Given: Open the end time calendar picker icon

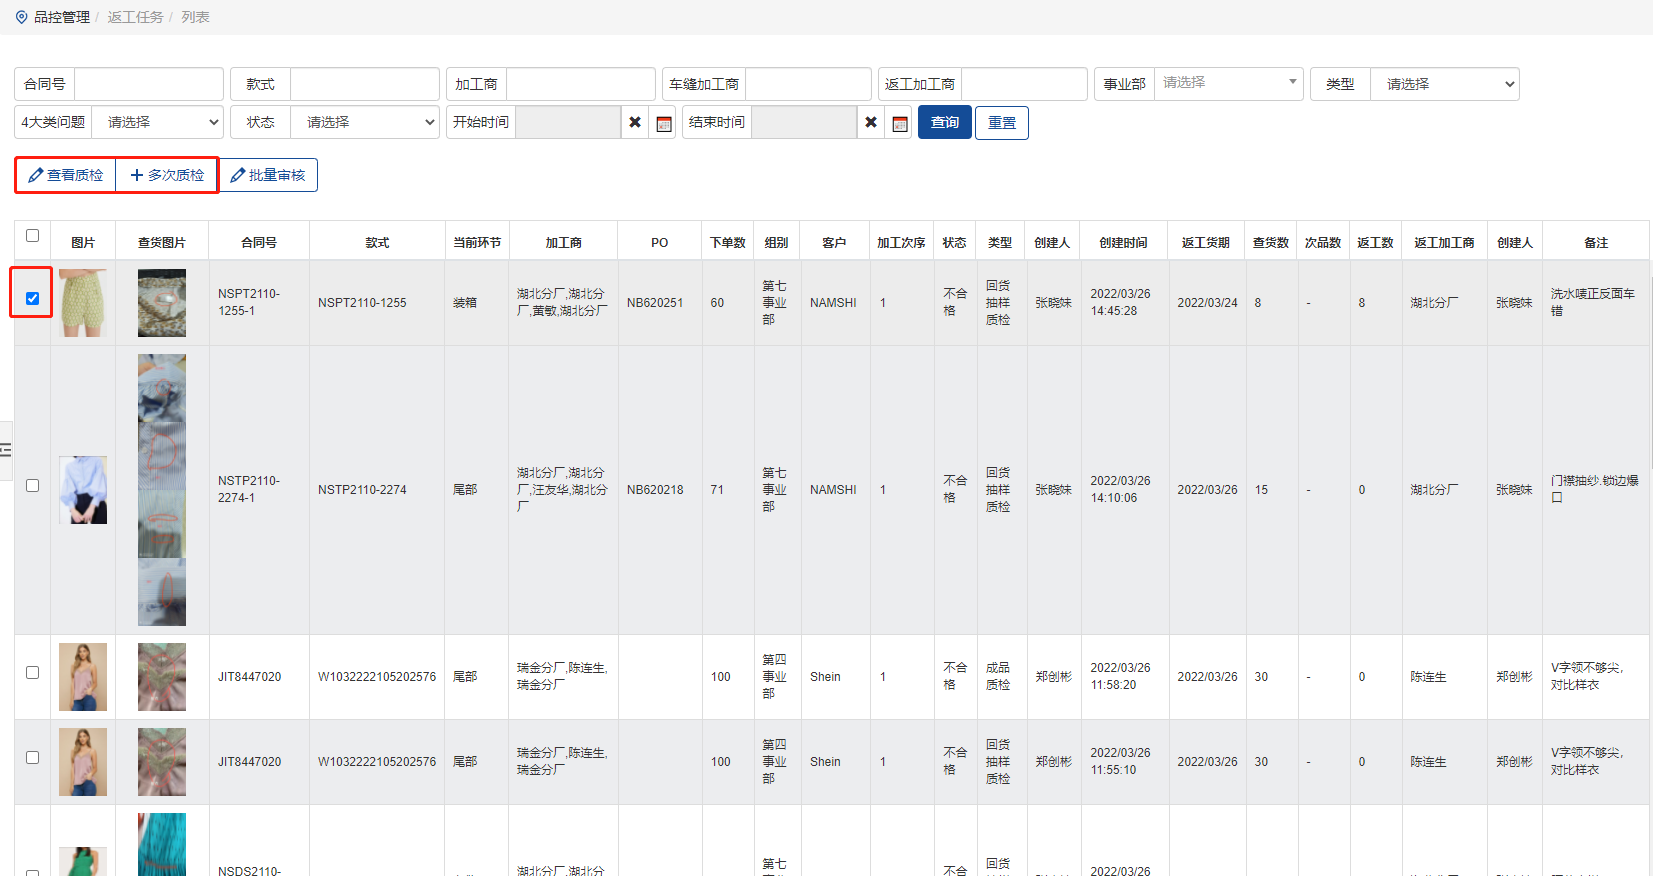Looking at the screenshot, I should (899, 123).
